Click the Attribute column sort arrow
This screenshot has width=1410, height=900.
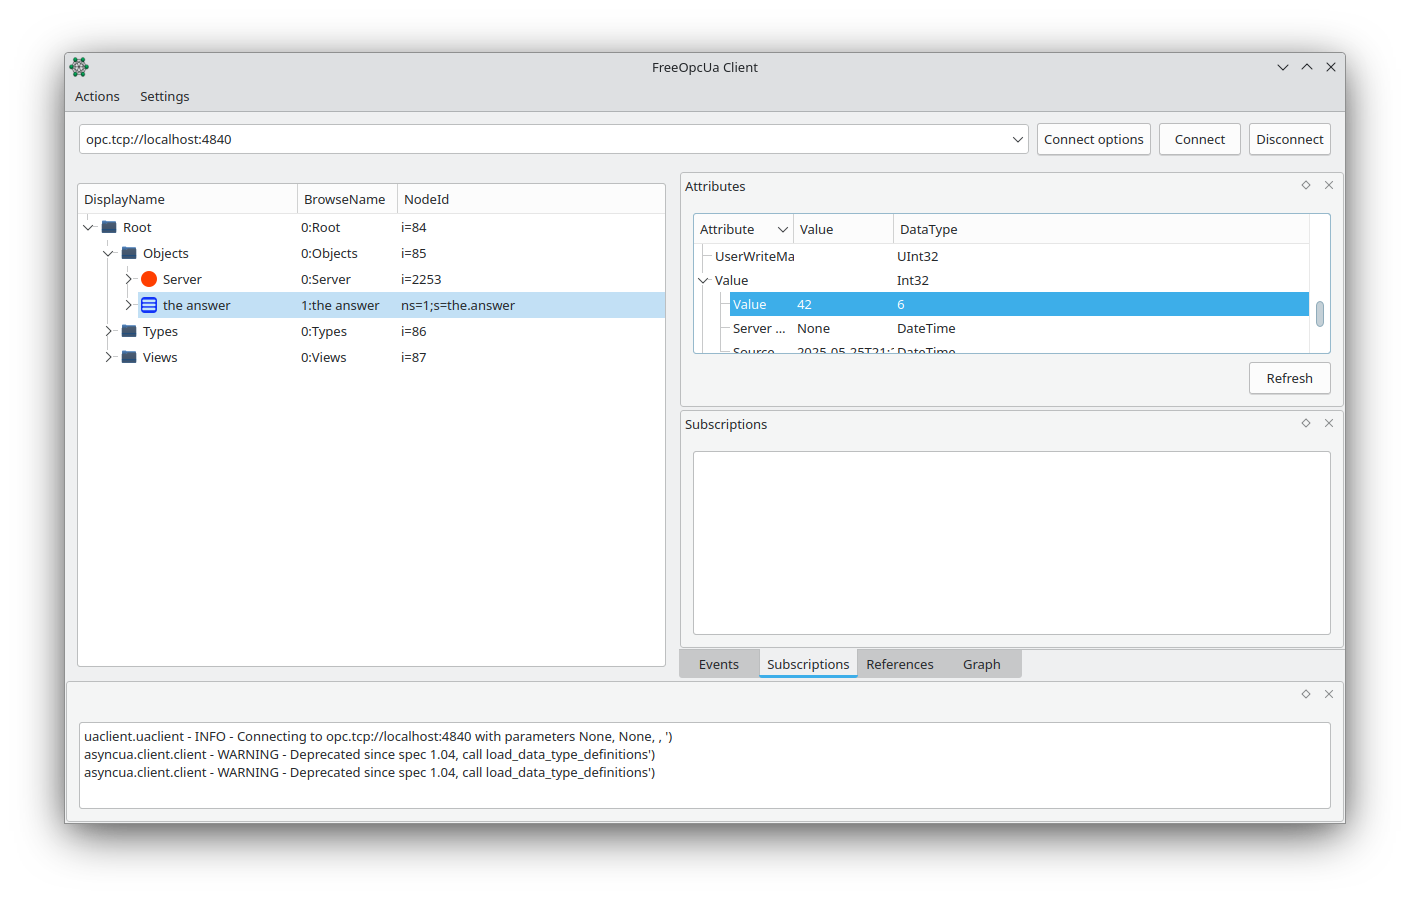pyautogui.click(x=782, y=229)
